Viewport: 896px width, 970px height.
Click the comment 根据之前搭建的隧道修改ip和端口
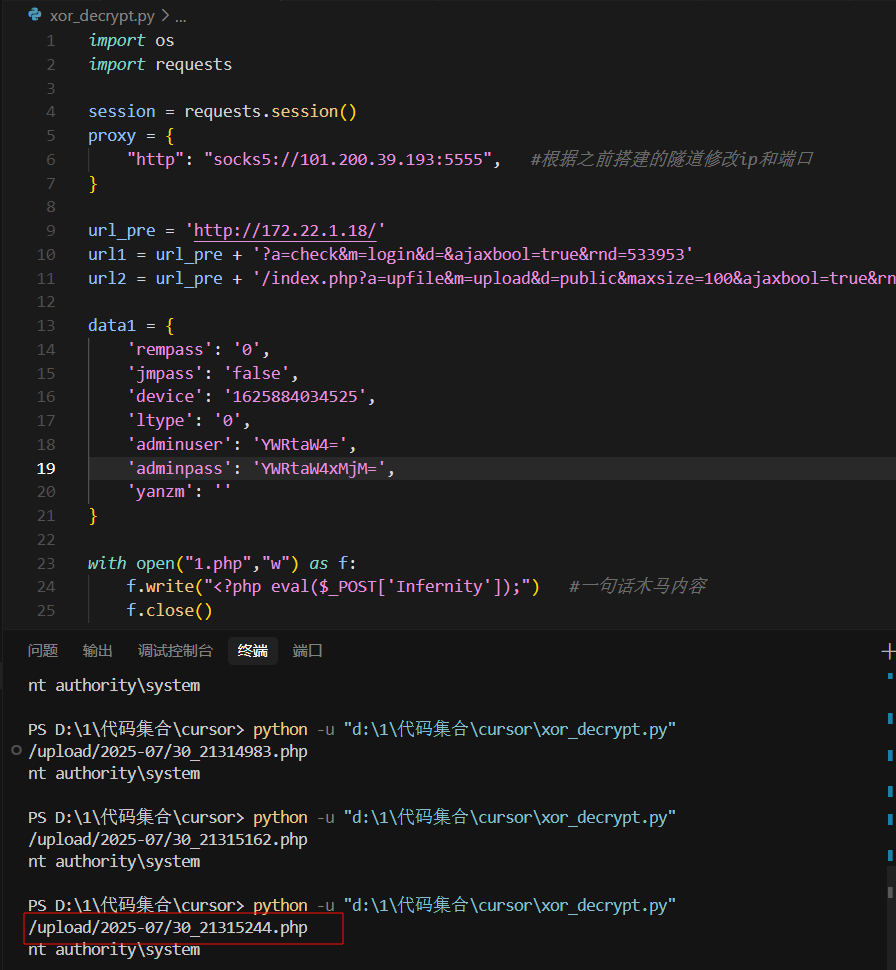(672, 159)
